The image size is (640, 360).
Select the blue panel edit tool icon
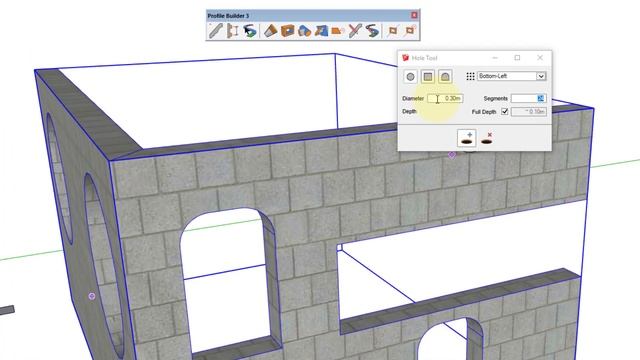pos(321,31)
